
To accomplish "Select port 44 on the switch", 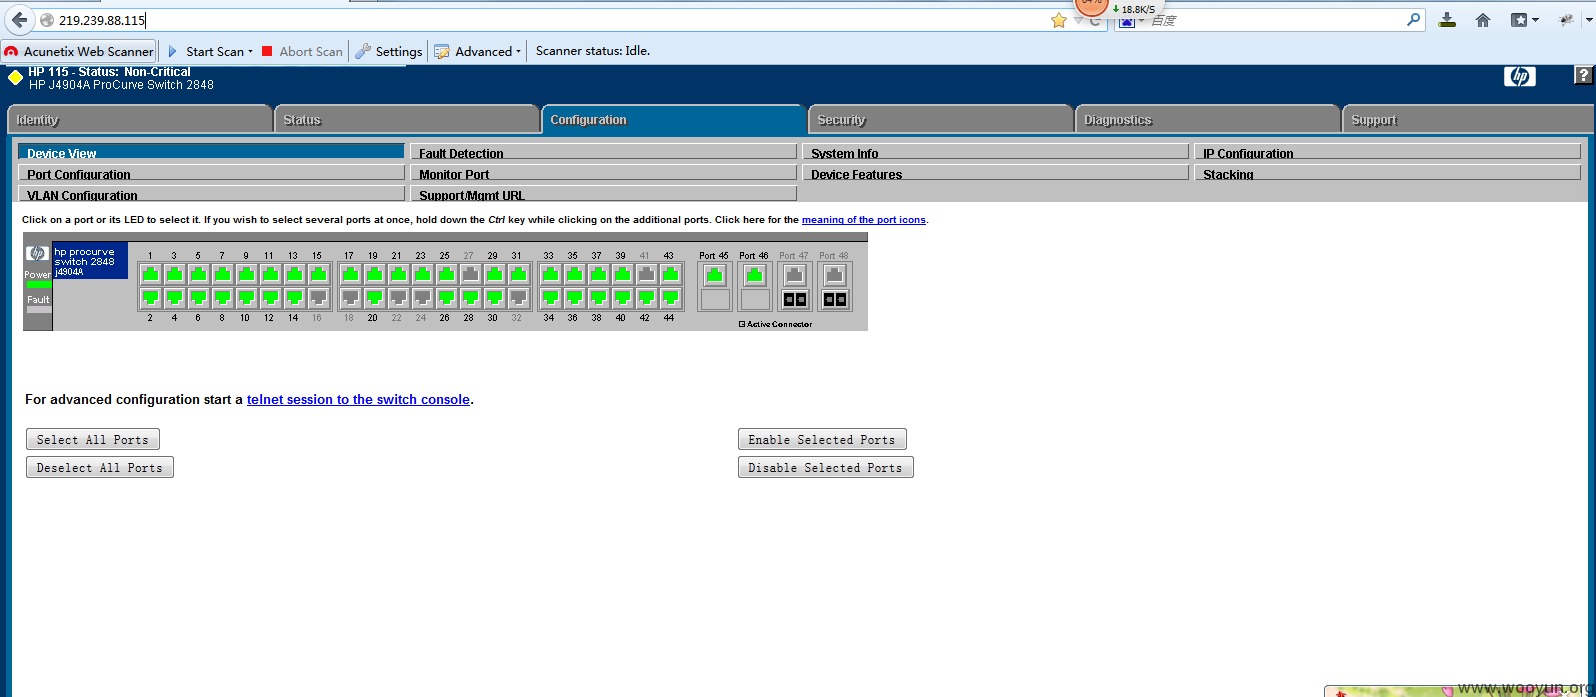I will (x=669, y=298).
